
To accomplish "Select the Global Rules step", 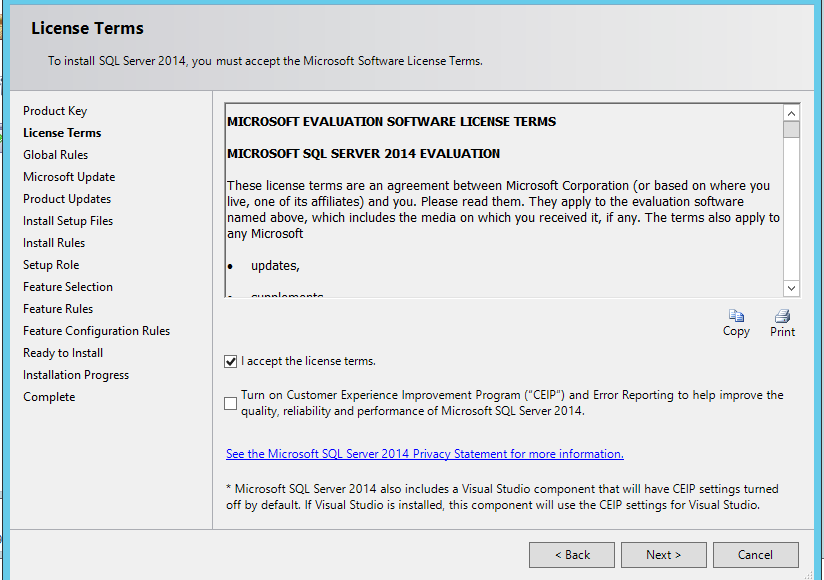I will pyautogui.click(x=56, y=155).
